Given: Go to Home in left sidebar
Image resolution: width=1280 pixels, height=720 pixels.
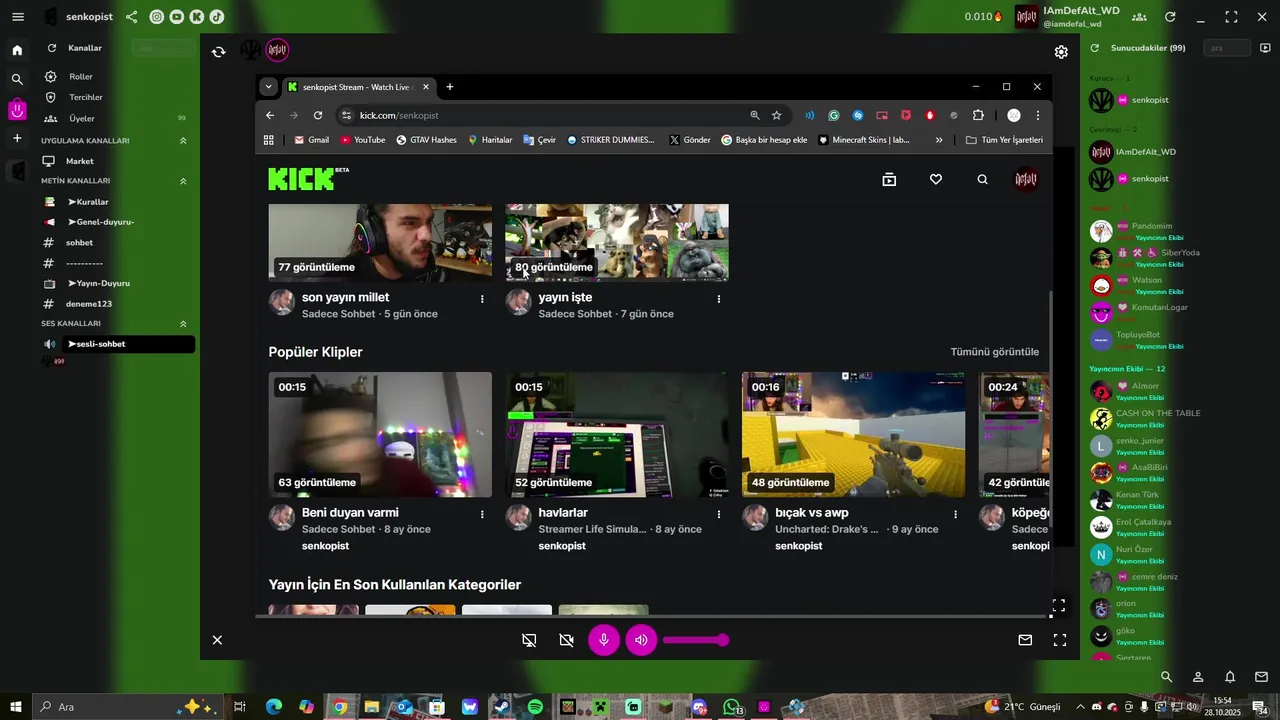Looking at the screenshot, I should point(17,50).
